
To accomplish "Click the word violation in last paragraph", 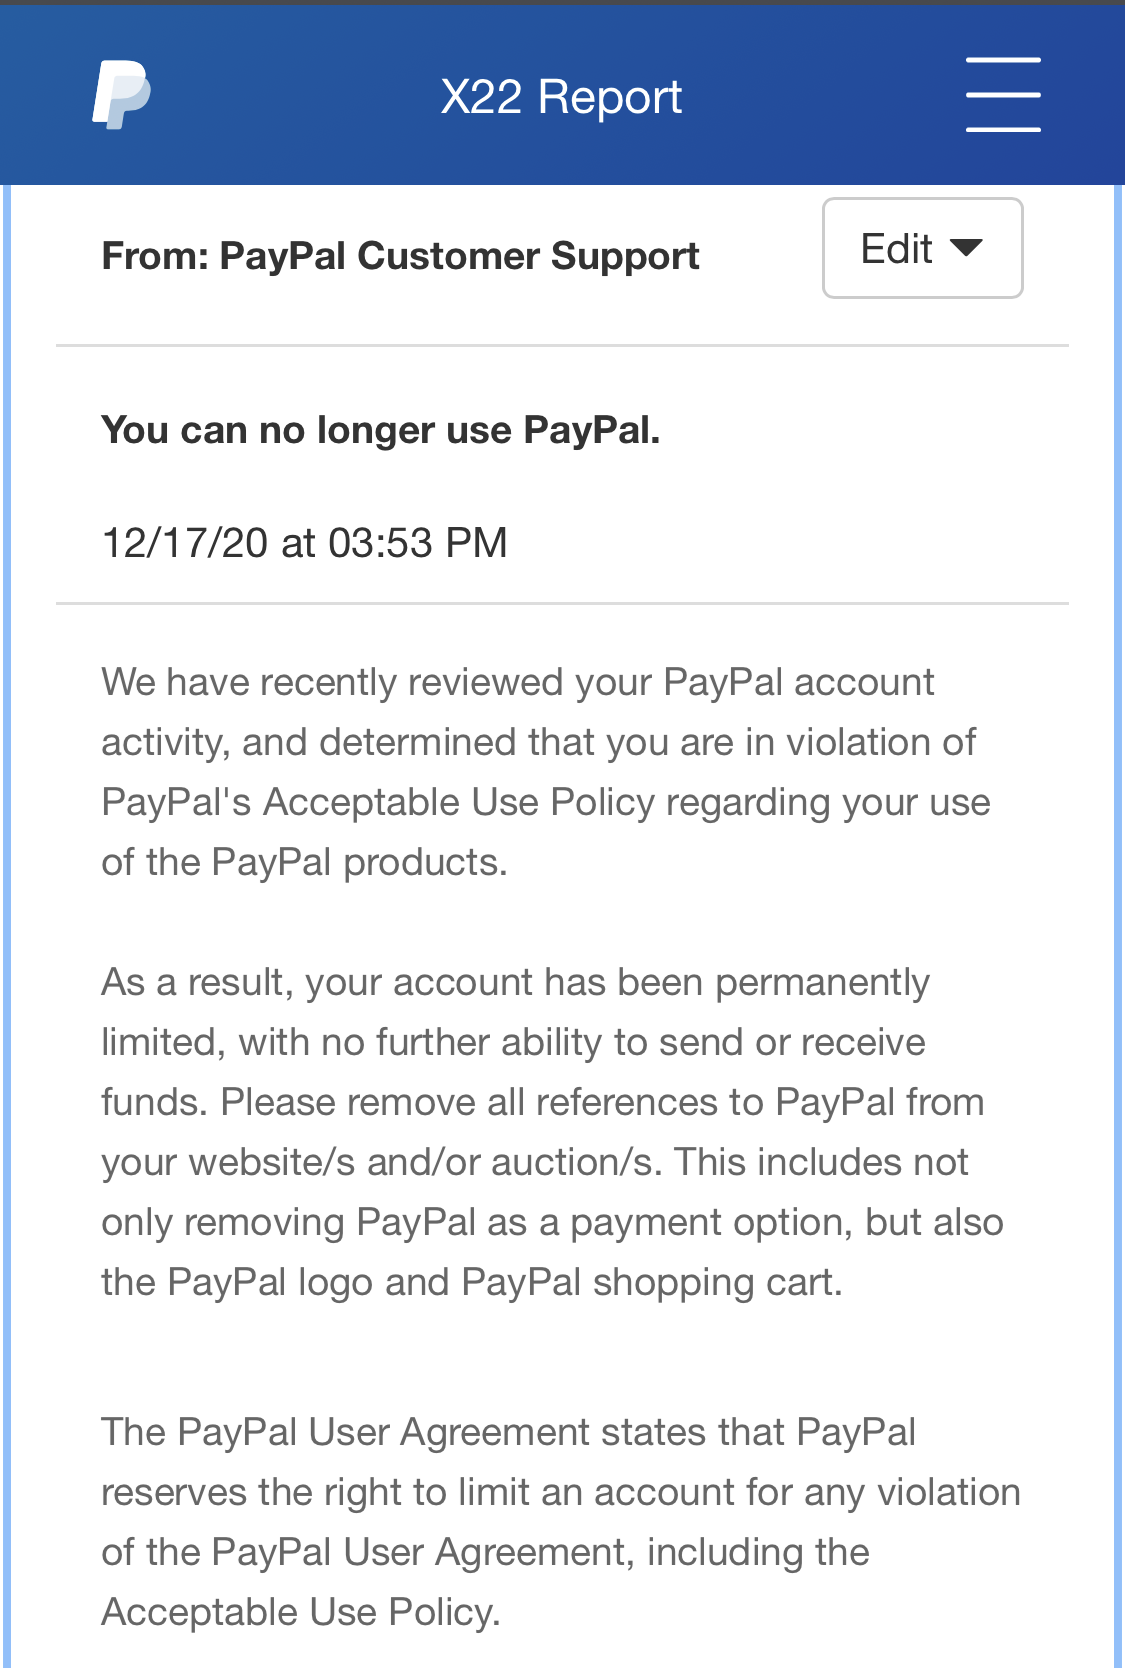I will click(x=949, y=1492).
